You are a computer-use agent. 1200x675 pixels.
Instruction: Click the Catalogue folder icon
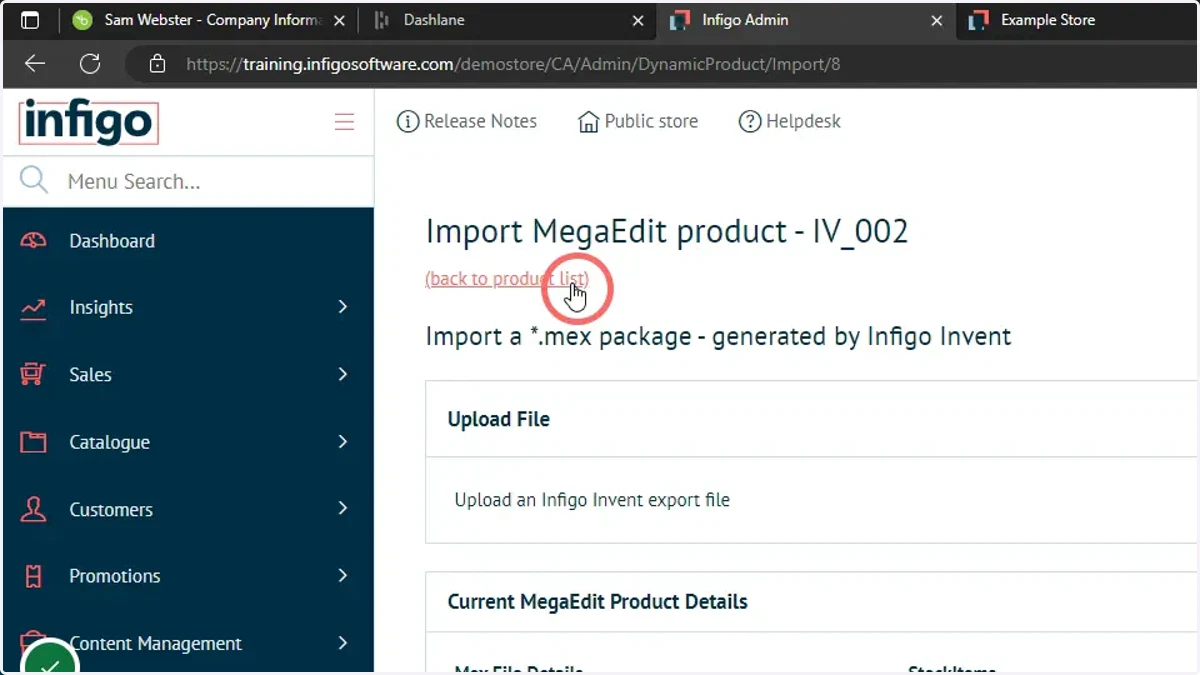(x=34, y=442)
